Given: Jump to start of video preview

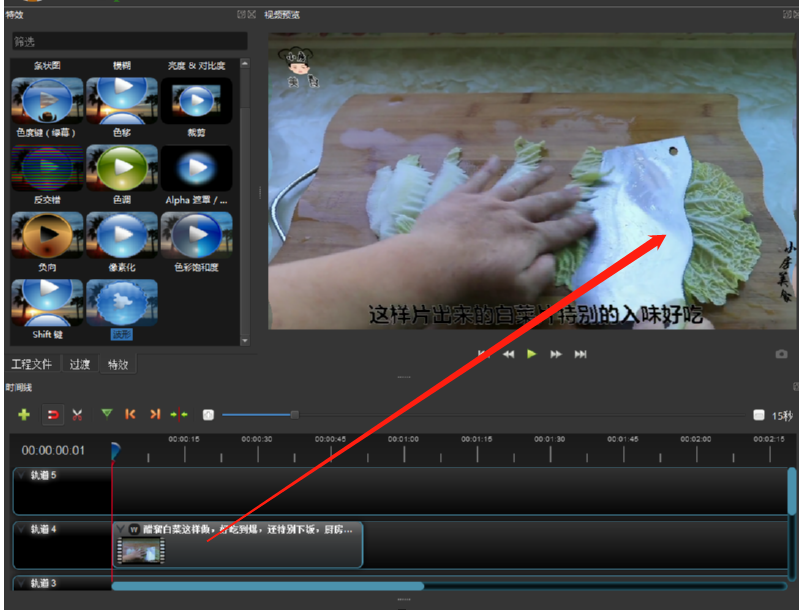Looking at the screenshot, I should (x=484, y=354).
